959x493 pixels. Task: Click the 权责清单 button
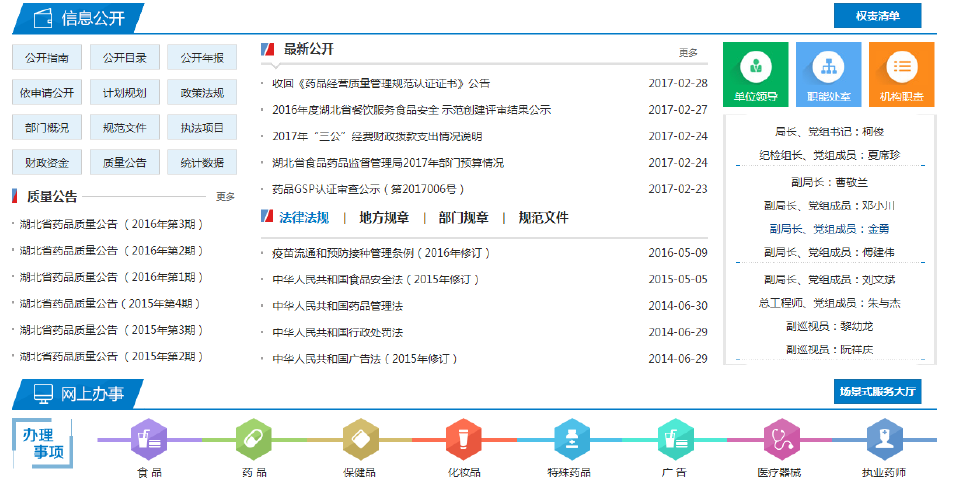pyautogui.click(x=877, y=16)
